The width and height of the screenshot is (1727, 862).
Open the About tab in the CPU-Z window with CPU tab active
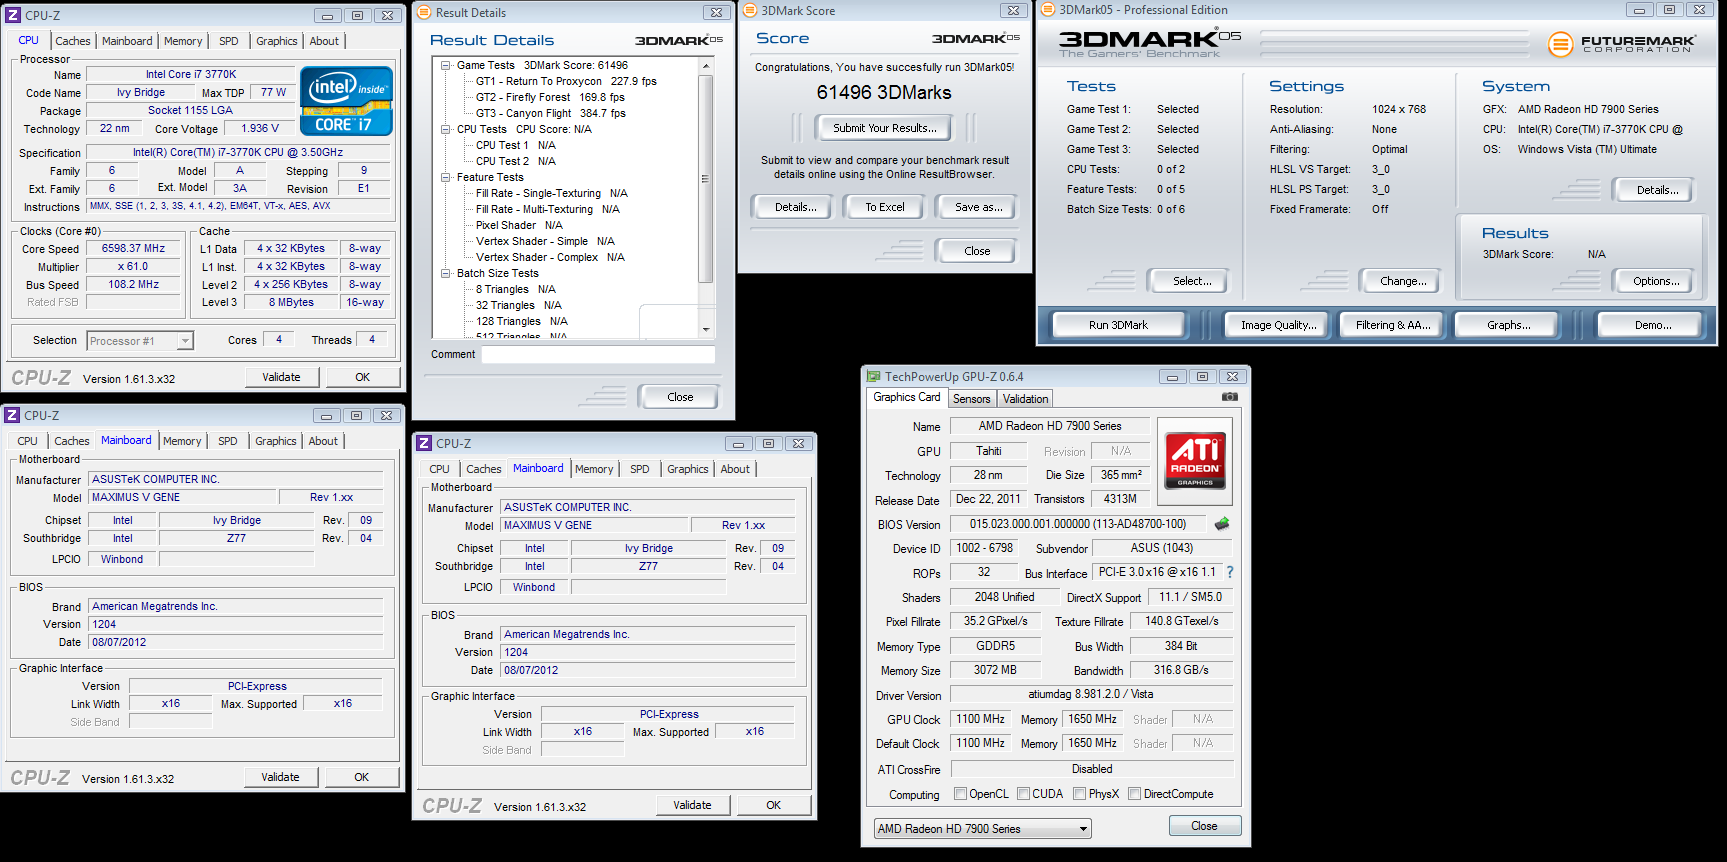coord(324,41)
